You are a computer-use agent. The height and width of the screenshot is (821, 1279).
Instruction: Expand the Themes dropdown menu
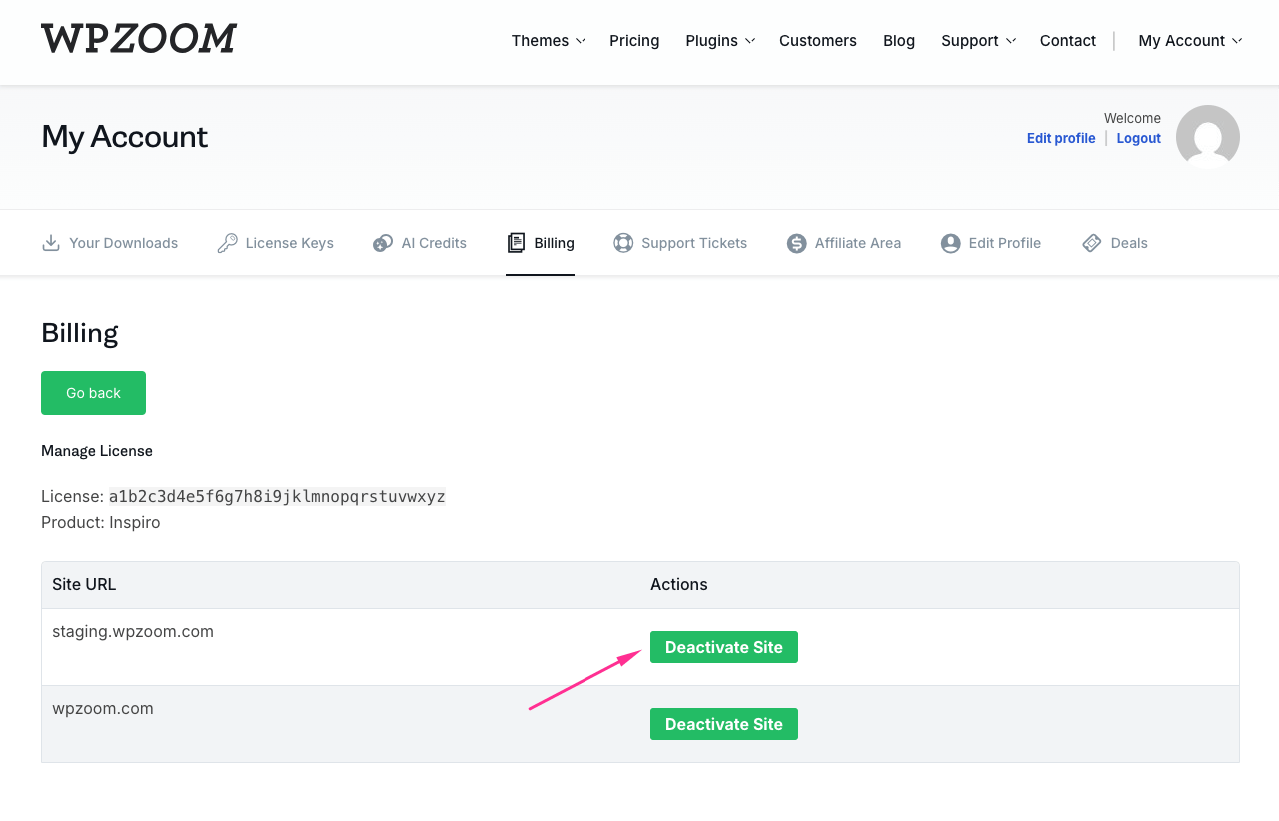(x=548, y=41)
